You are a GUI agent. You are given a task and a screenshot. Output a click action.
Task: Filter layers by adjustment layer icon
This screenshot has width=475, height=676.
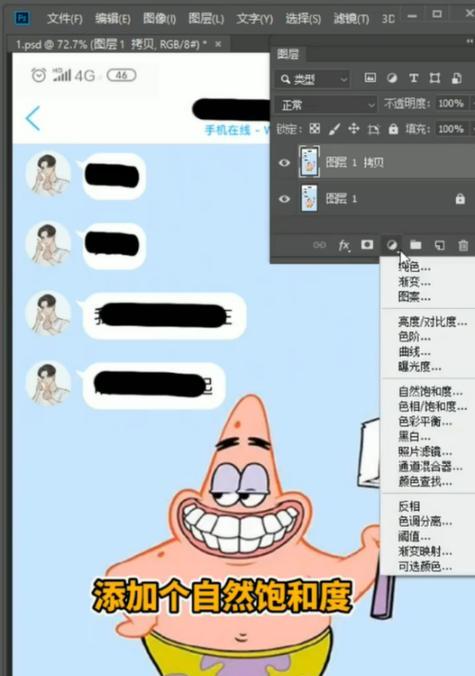click(x=392, y=78)
